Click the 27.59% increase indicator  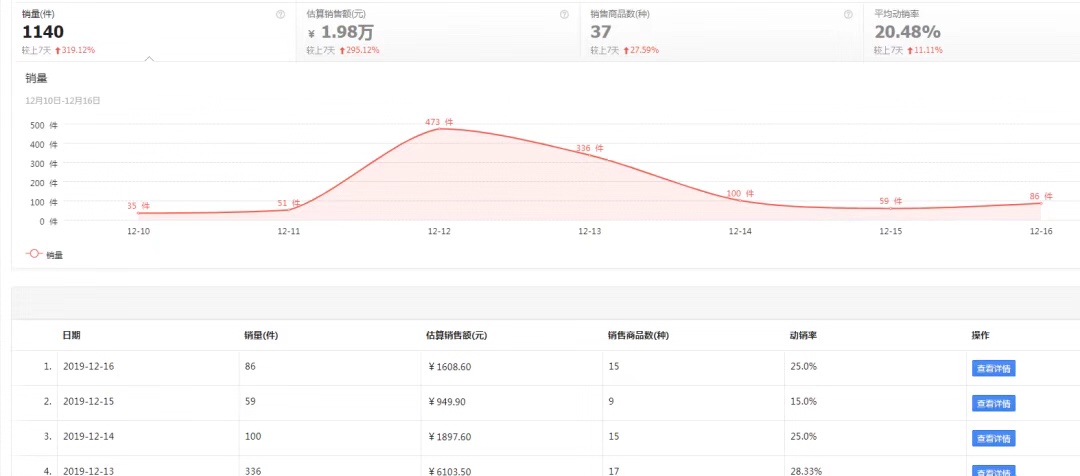[x=641, y=50]
